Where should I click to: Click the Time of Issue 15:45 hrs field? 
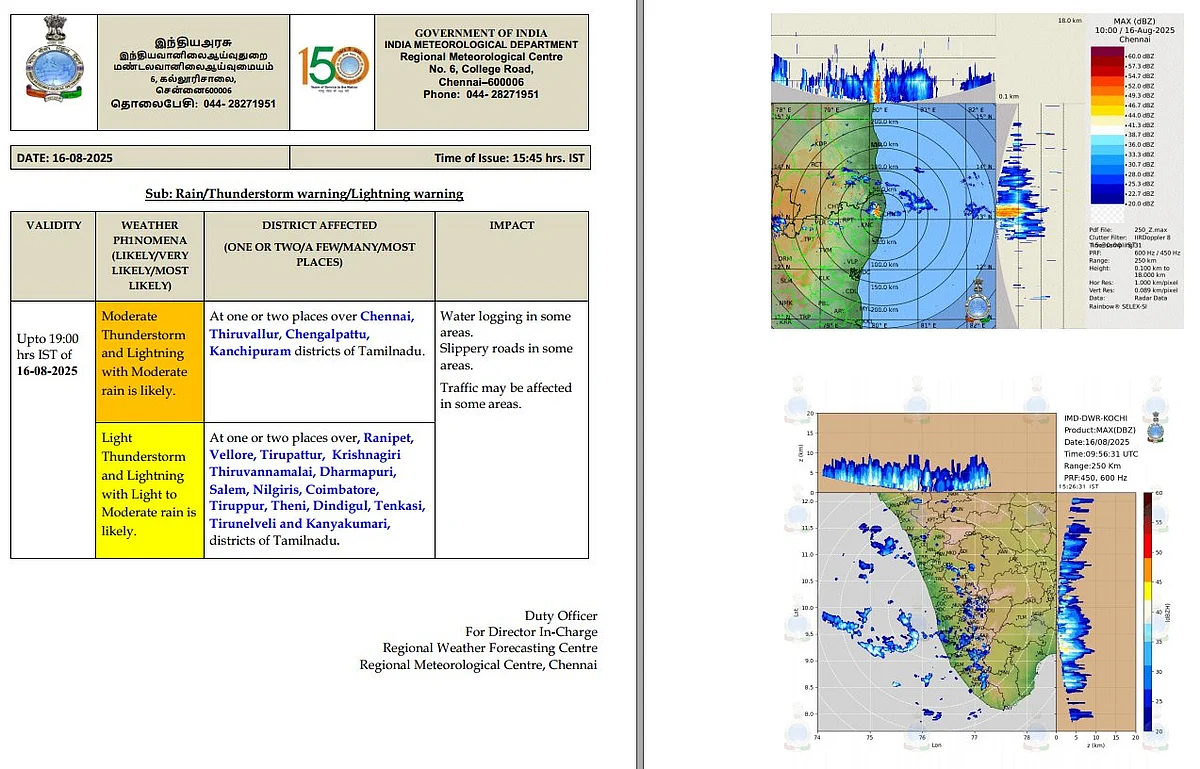click(439, 157)
